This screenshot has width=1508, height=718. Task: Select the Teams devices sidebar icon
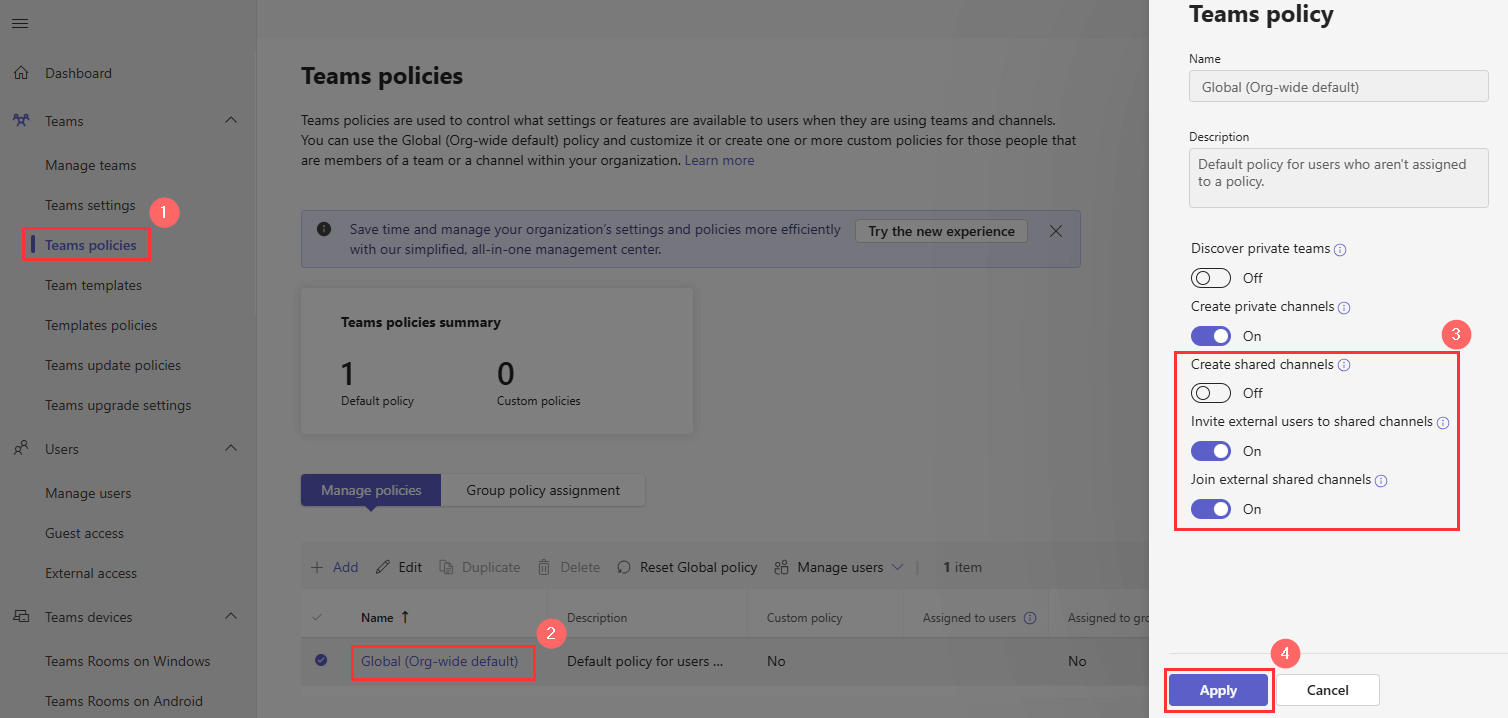(x=19, y=616)
